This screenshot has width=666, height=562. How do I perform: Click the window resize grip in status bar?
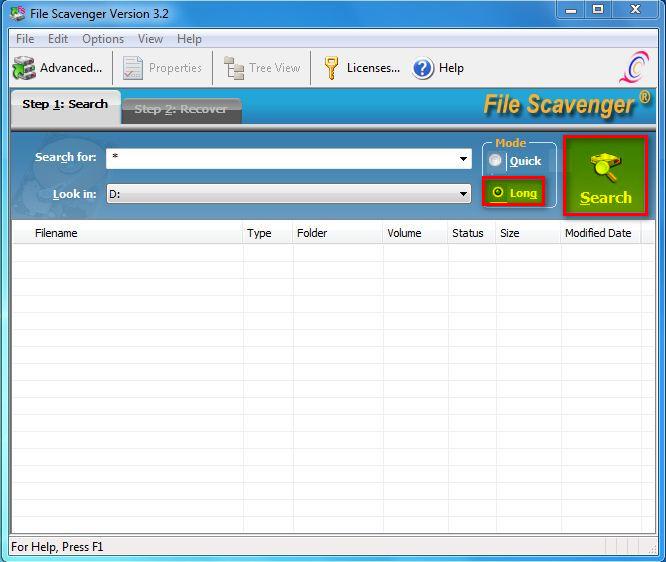coord(652,549)
